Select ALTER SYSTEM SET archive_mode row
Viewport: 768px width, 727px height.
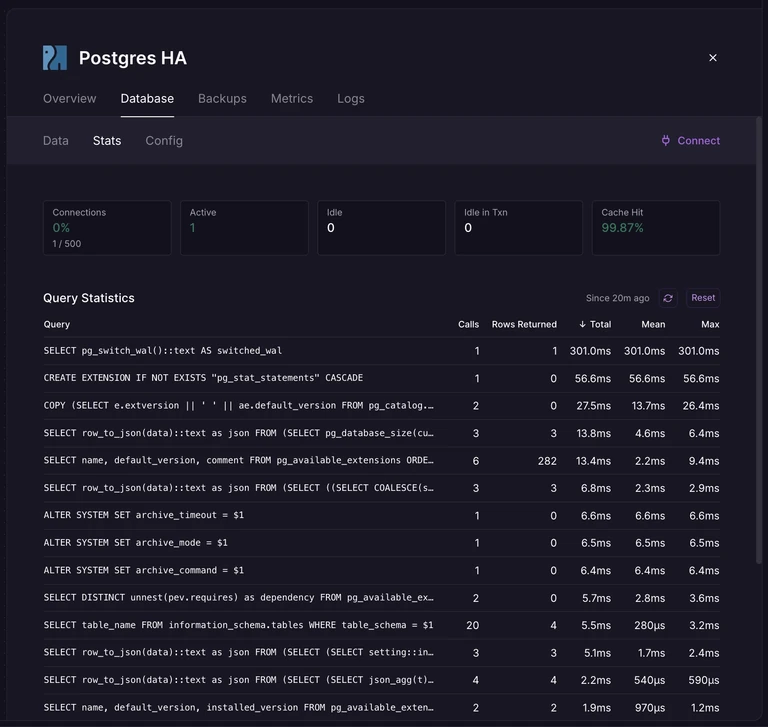pyautogui.click(x=382, y=543)
